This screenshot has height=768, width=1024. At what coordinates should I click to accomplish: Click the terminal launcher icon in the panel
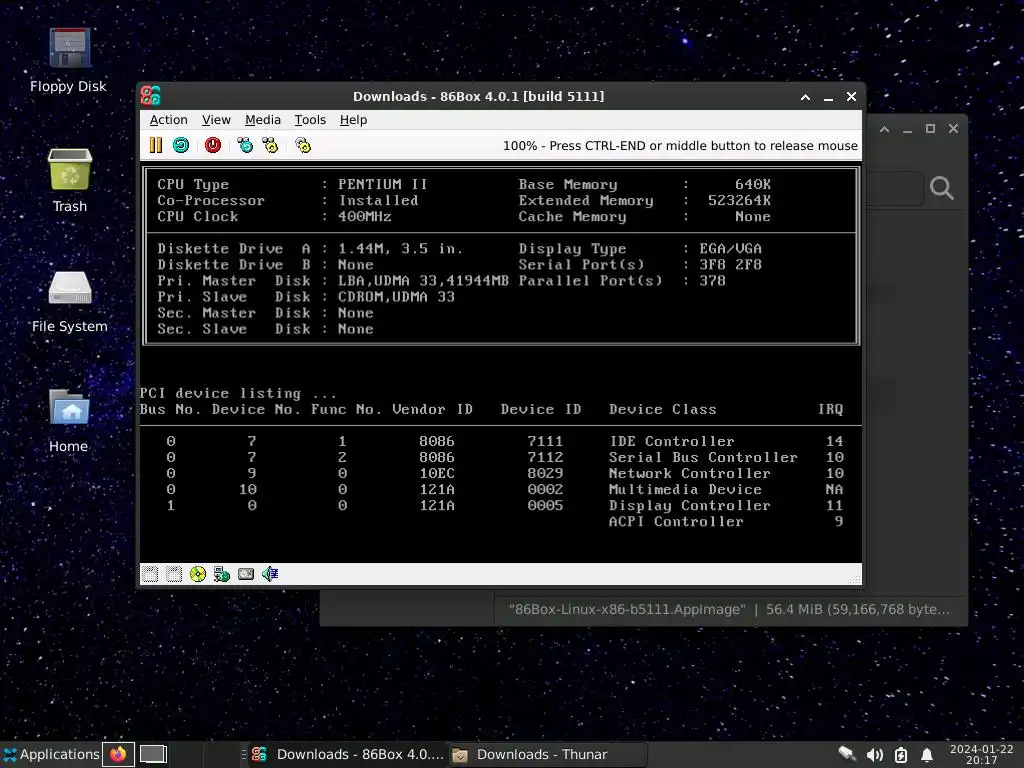153,754
